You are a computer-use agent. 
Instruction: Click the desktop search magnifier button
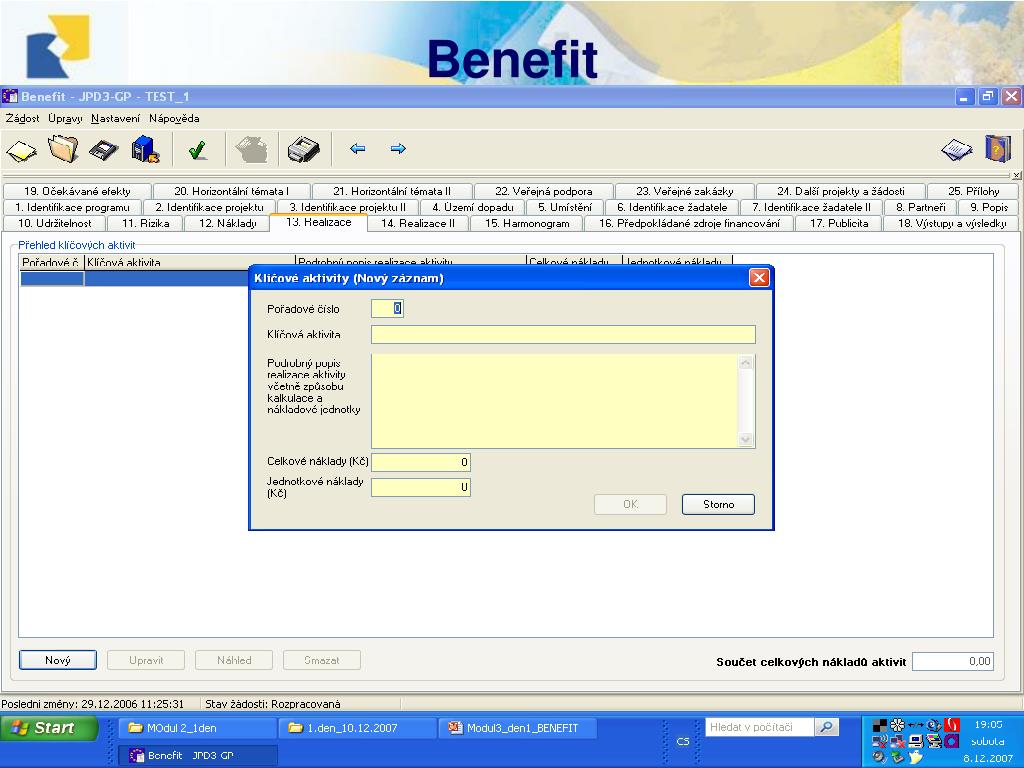(826, 727)
